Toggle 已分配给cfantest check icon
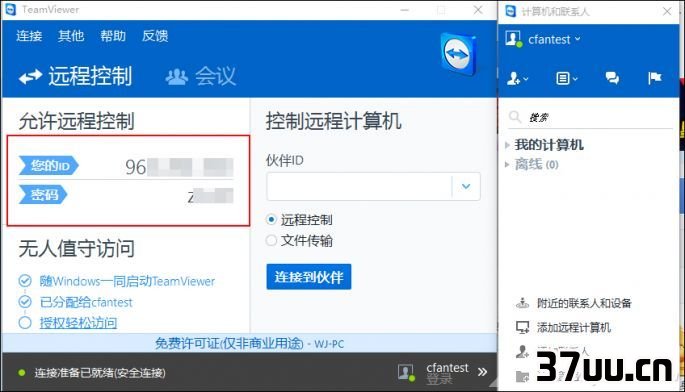The width and height of the screenshot is (685, 392). [x=25, y=302]
